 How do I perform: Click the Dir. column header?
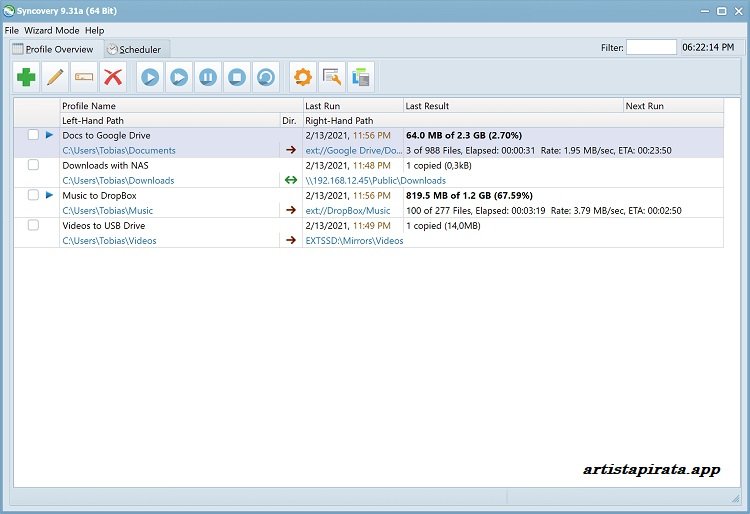tap(291, 120)
